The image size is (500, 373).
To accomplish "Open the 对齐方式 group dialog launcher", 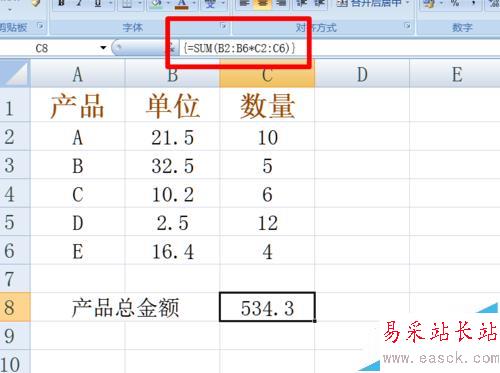I will click(x=407, y=26).
